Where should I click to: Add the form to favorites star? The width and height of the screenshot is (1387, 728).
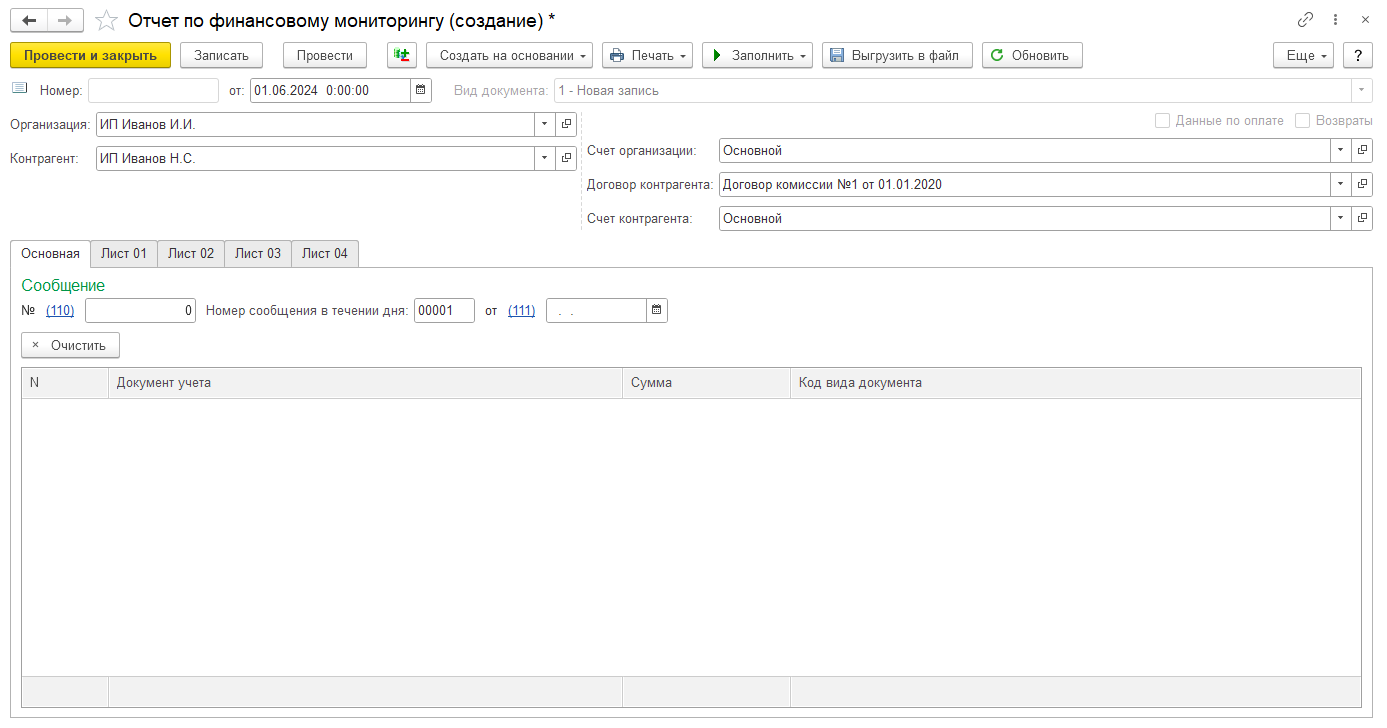tap(105, 20)
